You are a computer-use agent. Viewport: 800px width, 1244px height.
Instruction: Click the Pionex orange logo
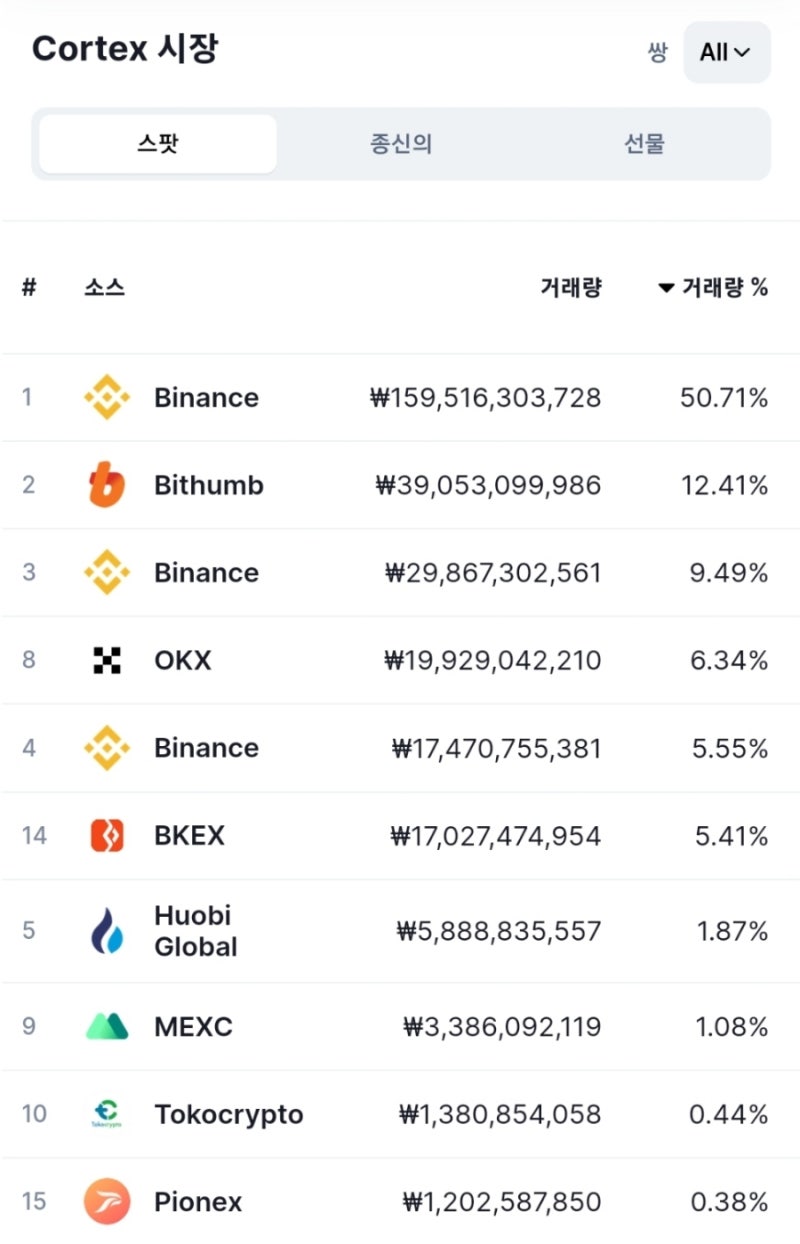coord(107,1201)
